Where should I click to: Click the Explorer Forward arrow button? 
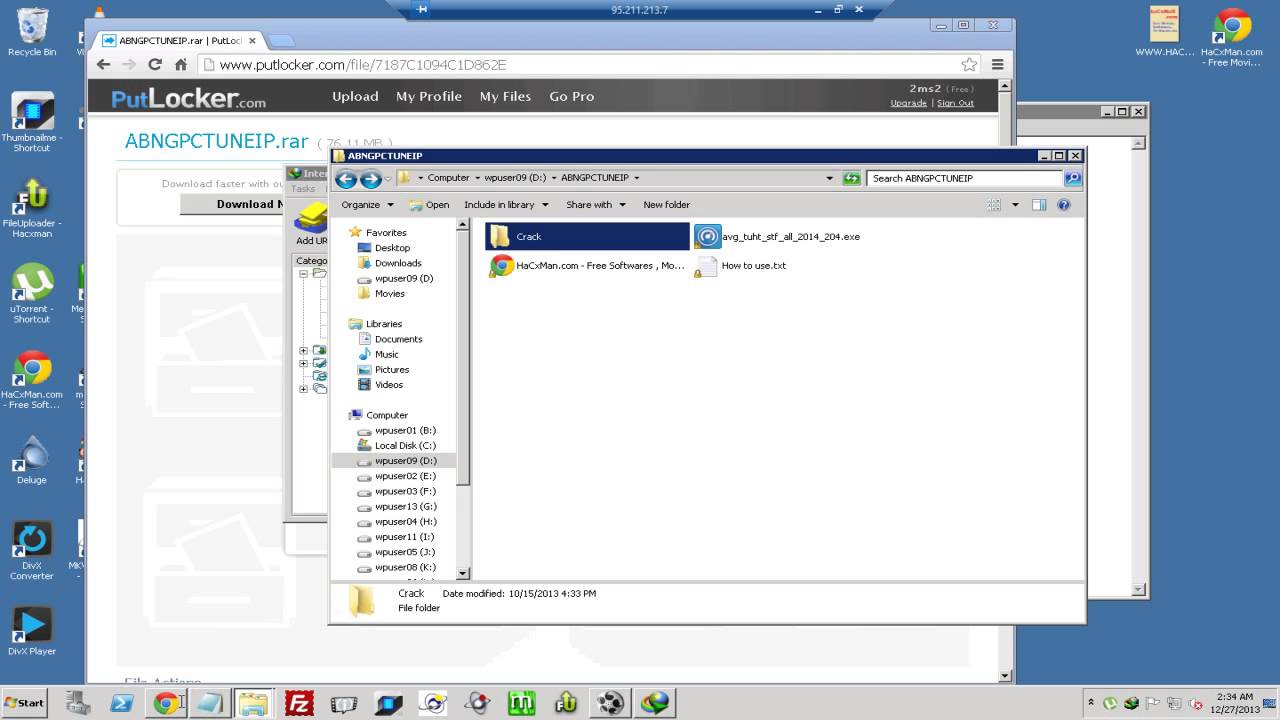coord(370,179)
